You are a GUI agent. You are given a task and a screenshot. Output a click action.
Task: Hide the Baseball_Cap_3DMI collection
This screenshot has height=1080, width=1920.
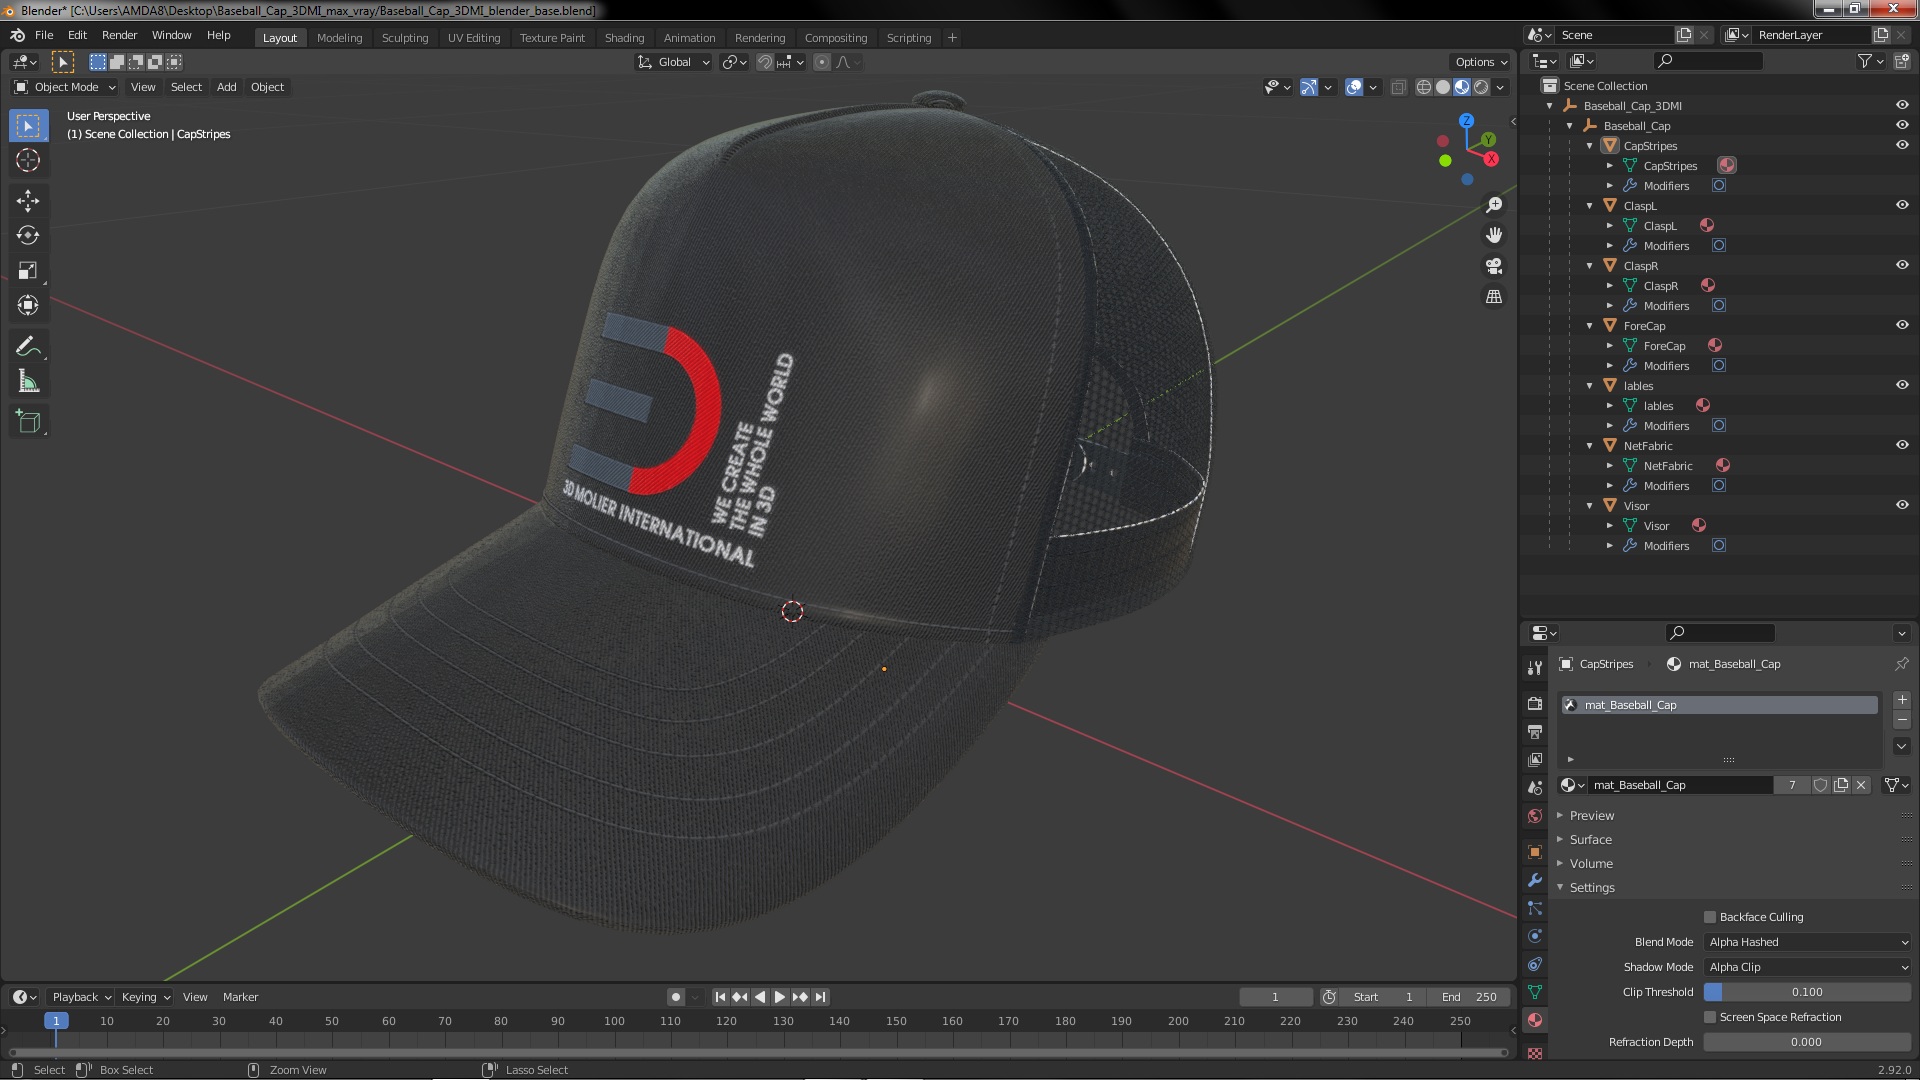[1902, 105]
